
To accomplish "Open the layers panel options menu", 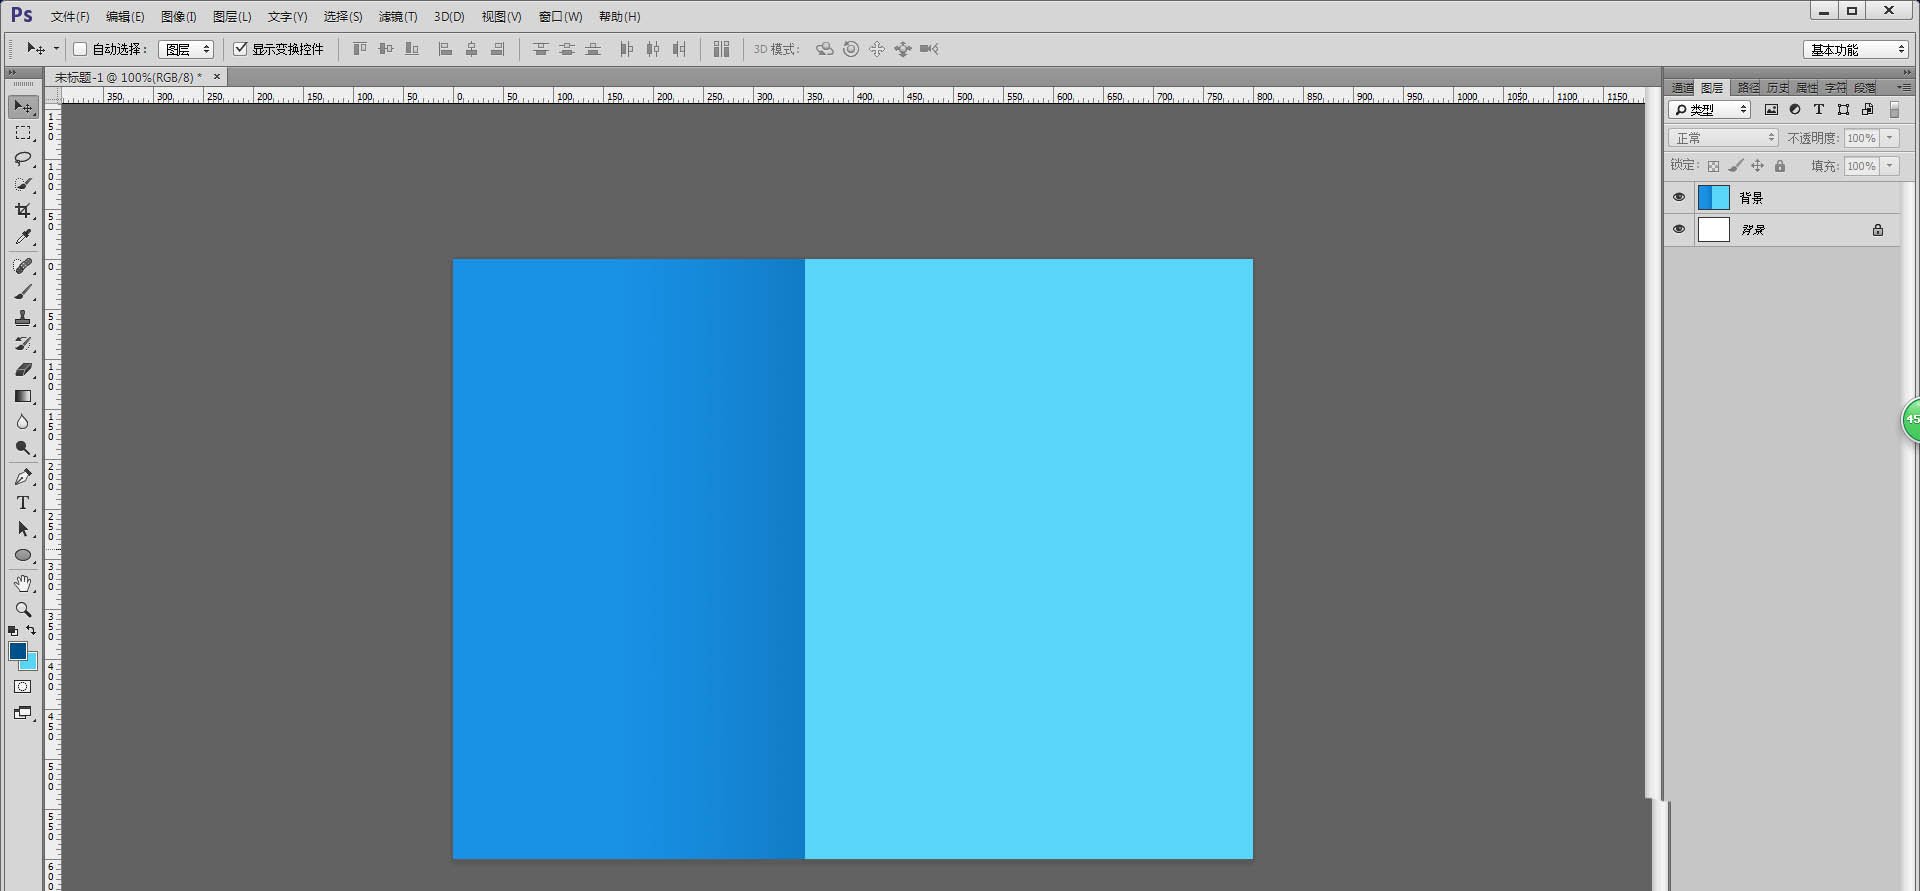I will point(1903,88).
